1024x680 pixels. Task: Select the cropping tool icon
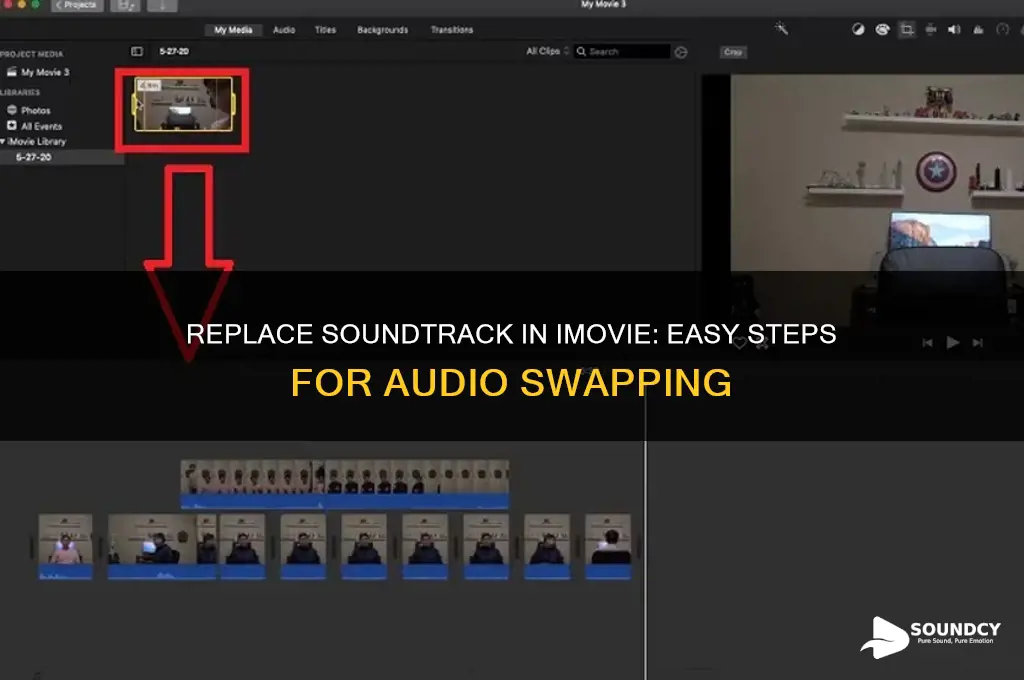point(906,29)
